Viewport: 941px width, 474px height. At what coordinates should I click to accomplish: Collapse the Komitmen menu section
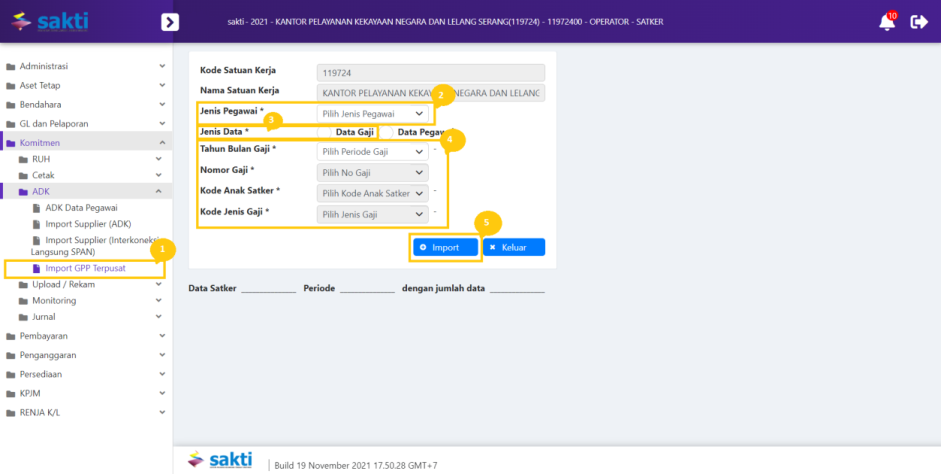pyautogui.click(x=162, y=143)
